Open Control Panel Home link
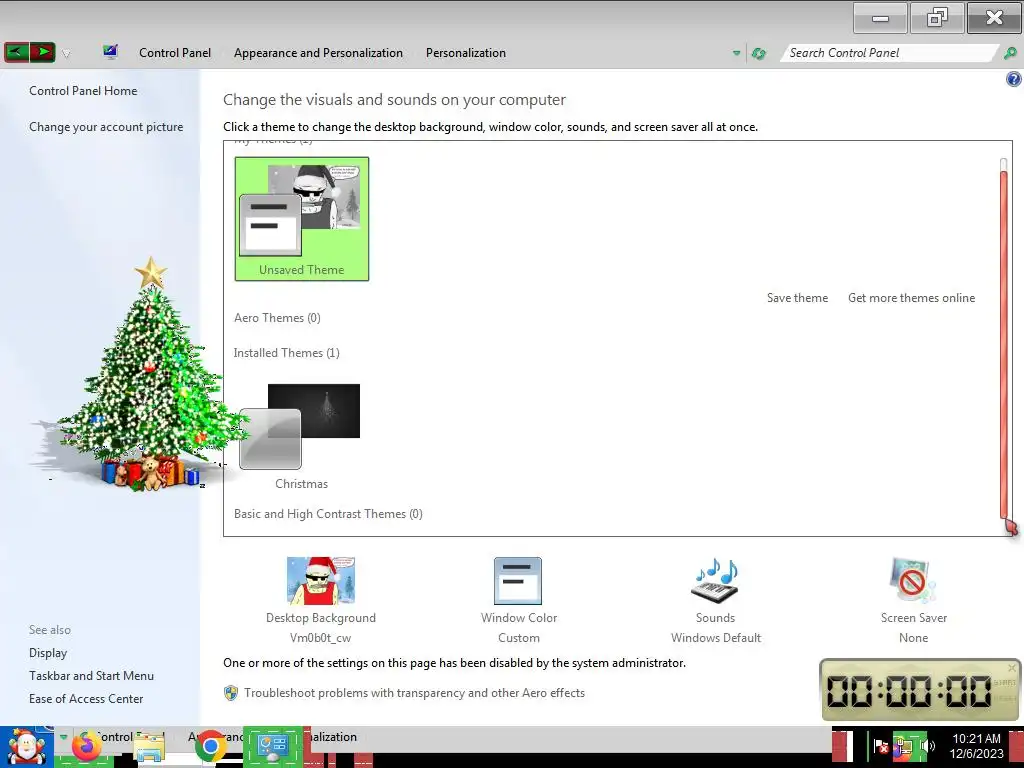This screenshot has height=768, width=1024. [x=83, y=91]
